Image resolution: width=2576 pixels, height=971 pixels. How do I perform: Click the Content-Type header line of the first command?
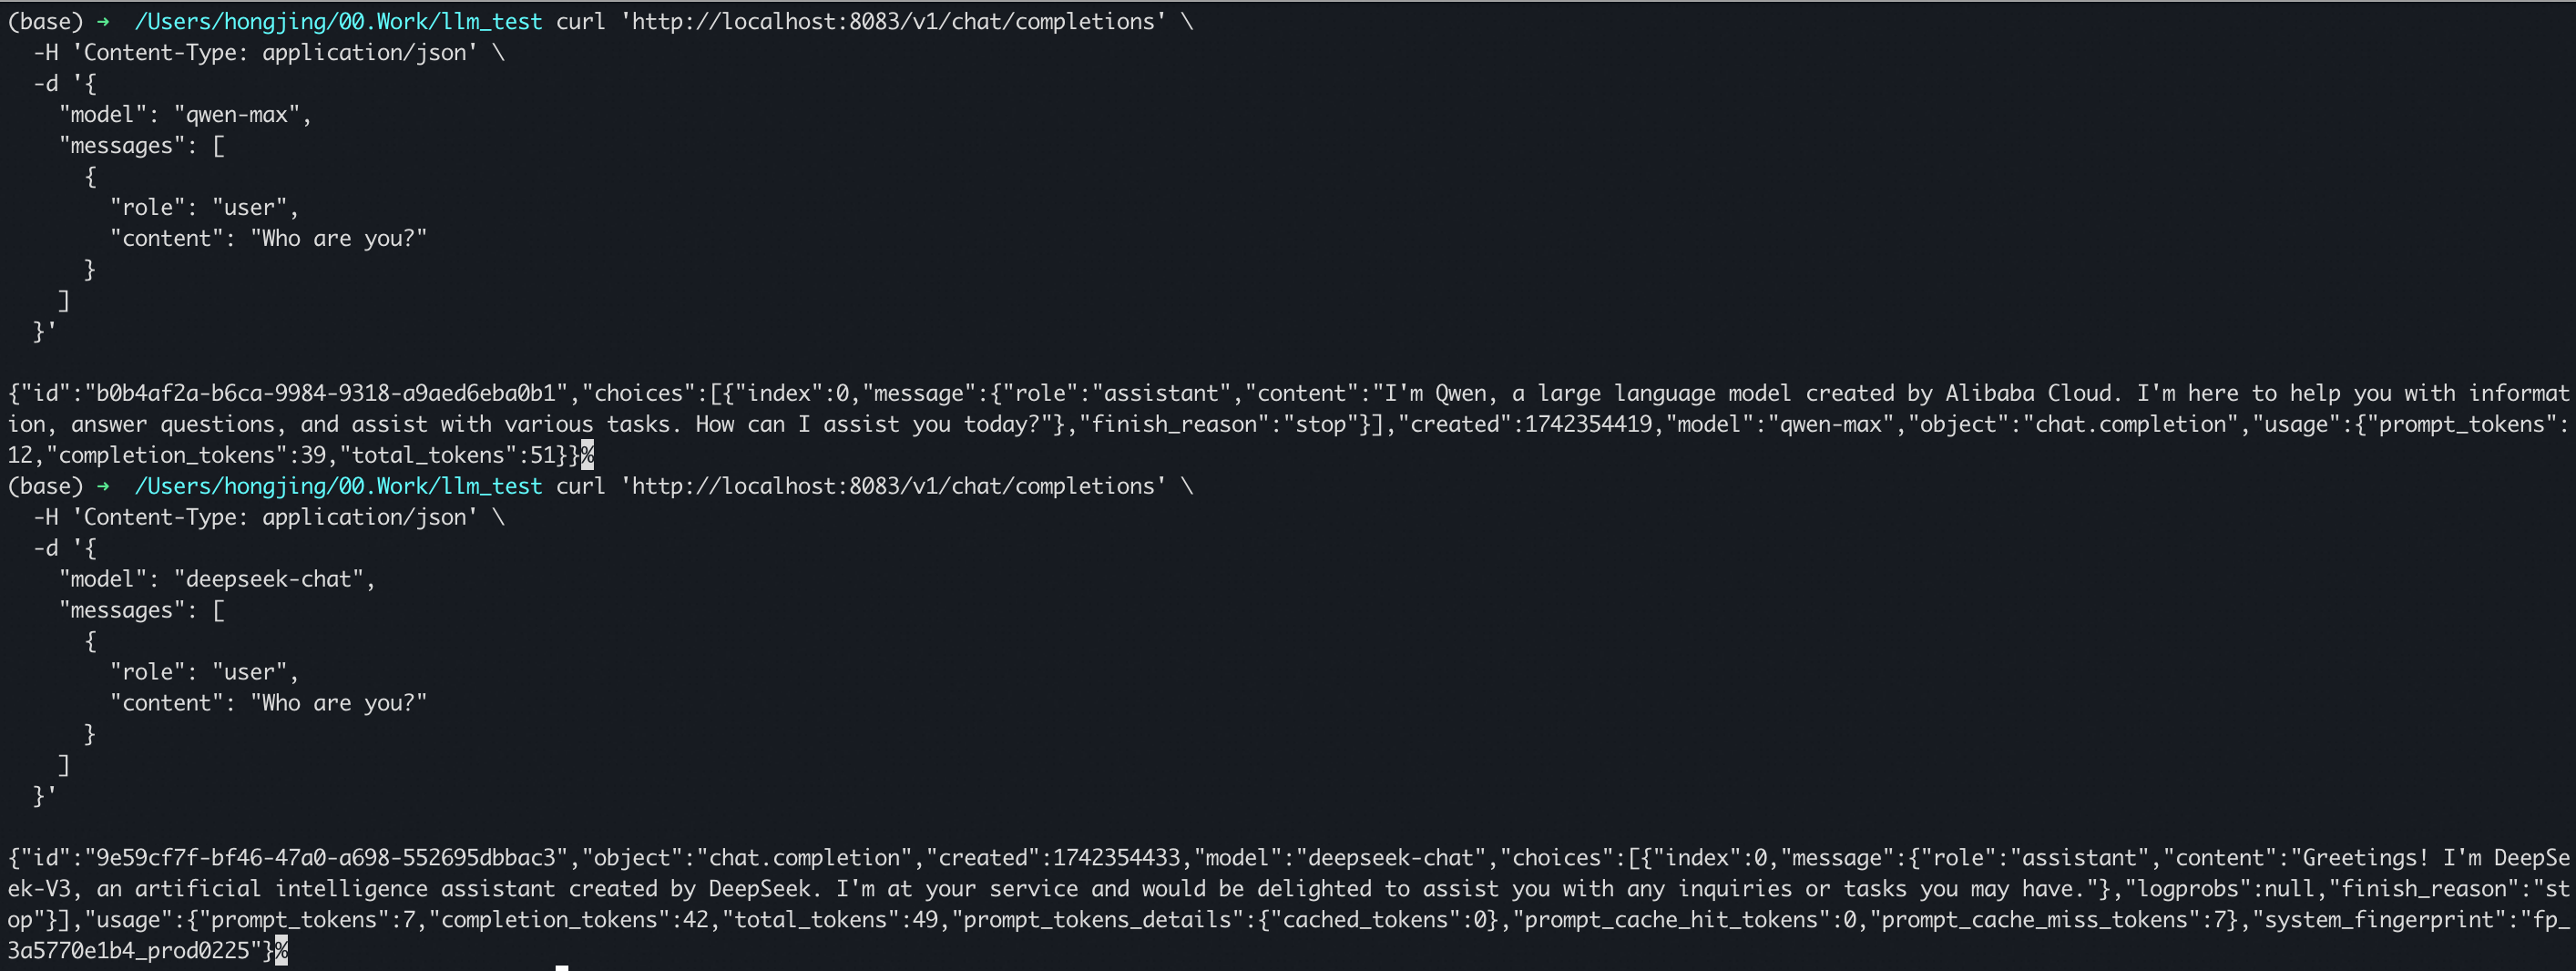(268, 52)
